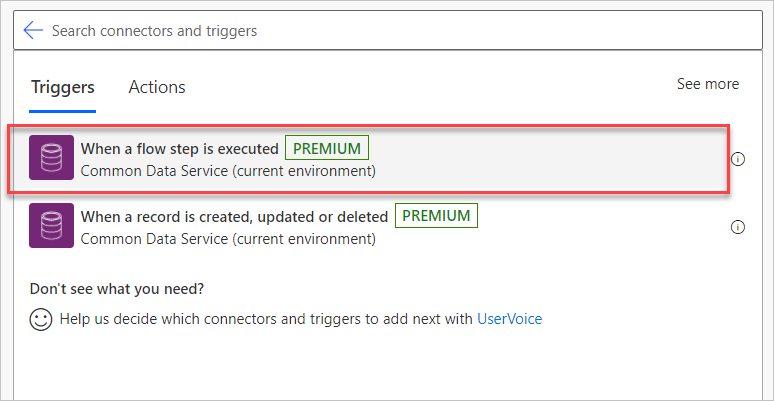Choose 'When a record is created, updated or deleted'

(234, 216)
